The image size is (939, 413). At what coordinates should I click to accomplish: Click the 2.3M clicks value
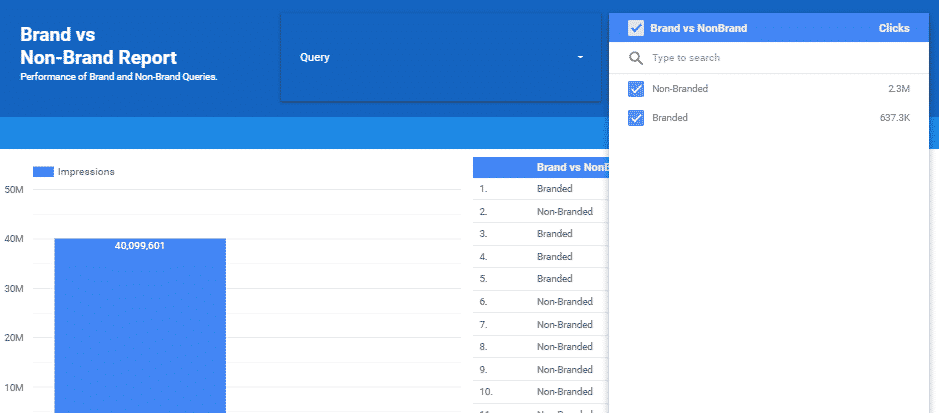(x=899, y=89)
